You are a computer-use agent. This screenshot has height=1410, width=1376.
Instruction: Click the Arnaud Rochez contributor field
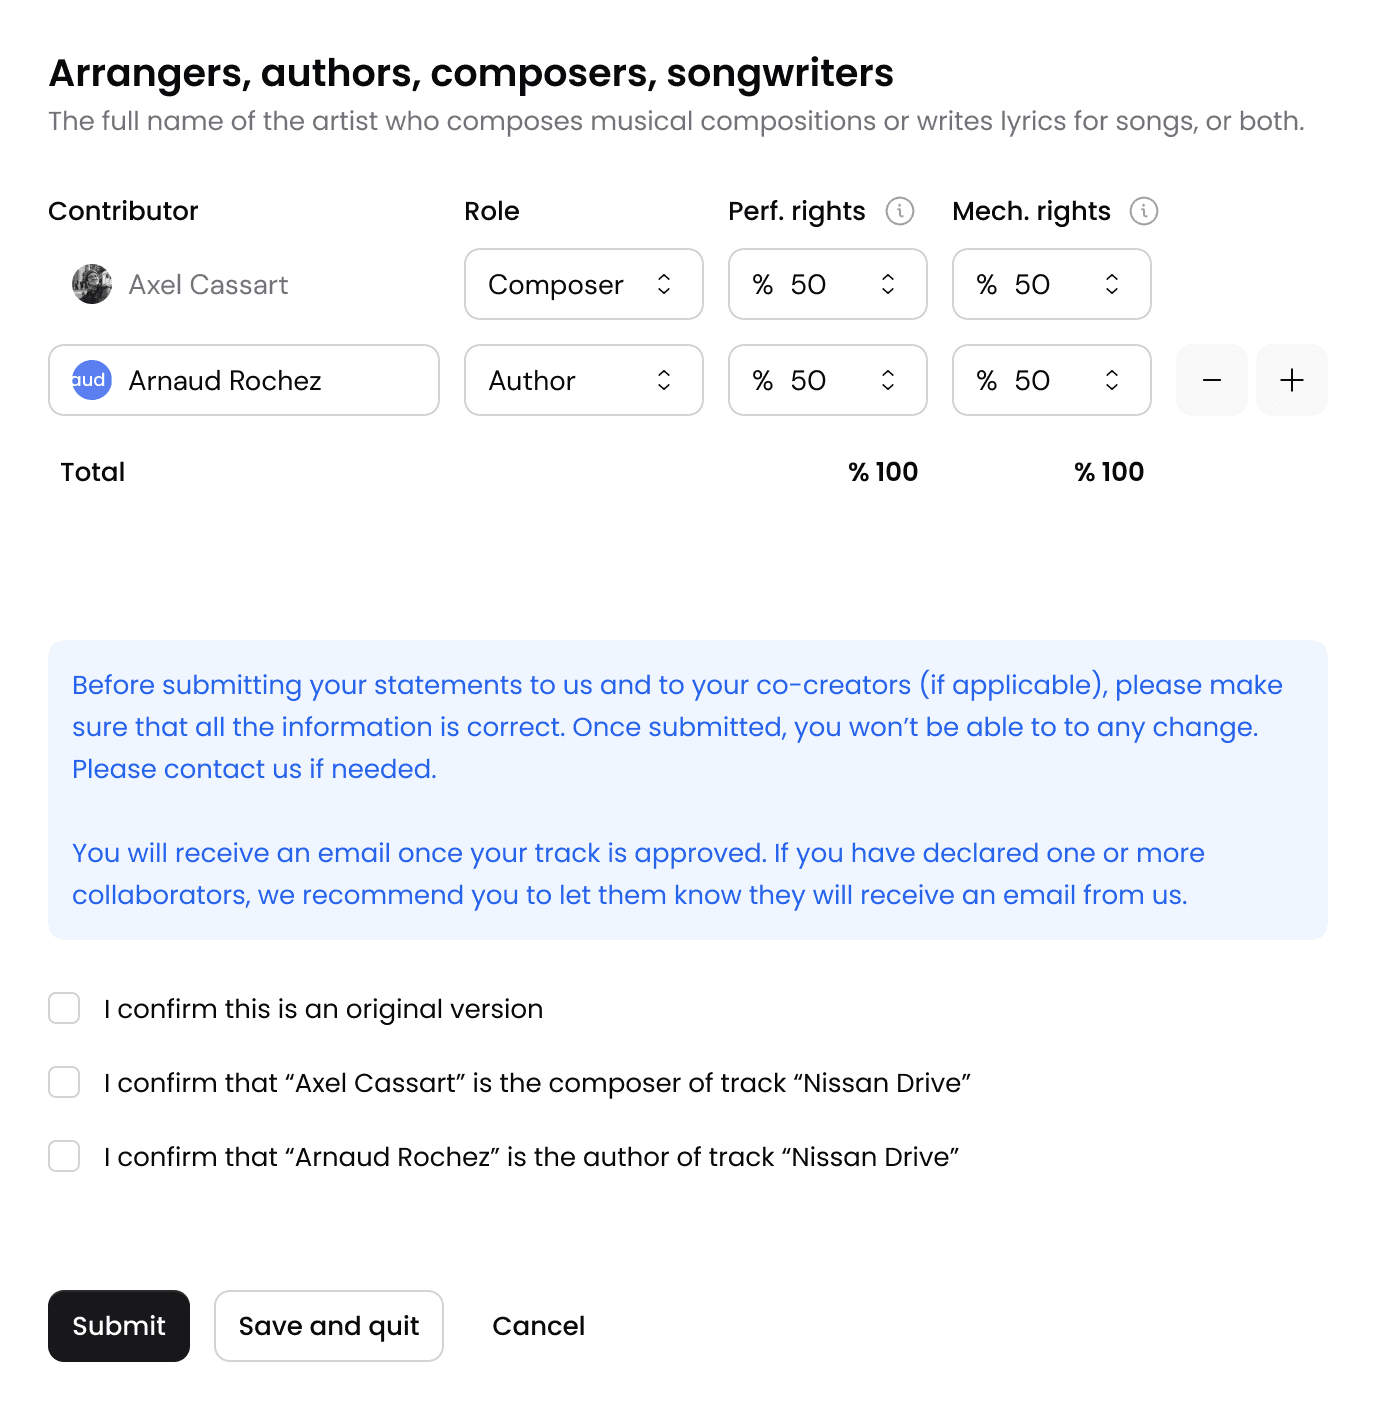tap(244, 380)
